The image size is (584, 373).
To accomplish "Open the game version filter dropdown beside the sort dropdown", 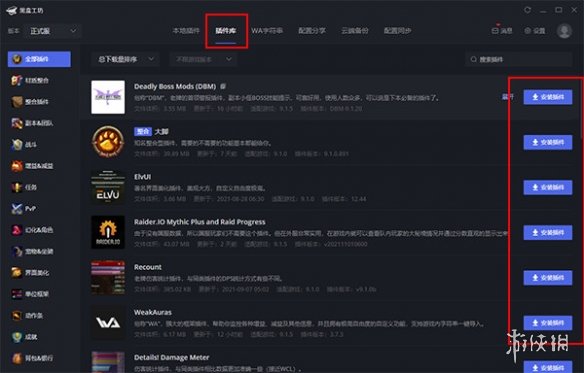I will tap(203, 59).
